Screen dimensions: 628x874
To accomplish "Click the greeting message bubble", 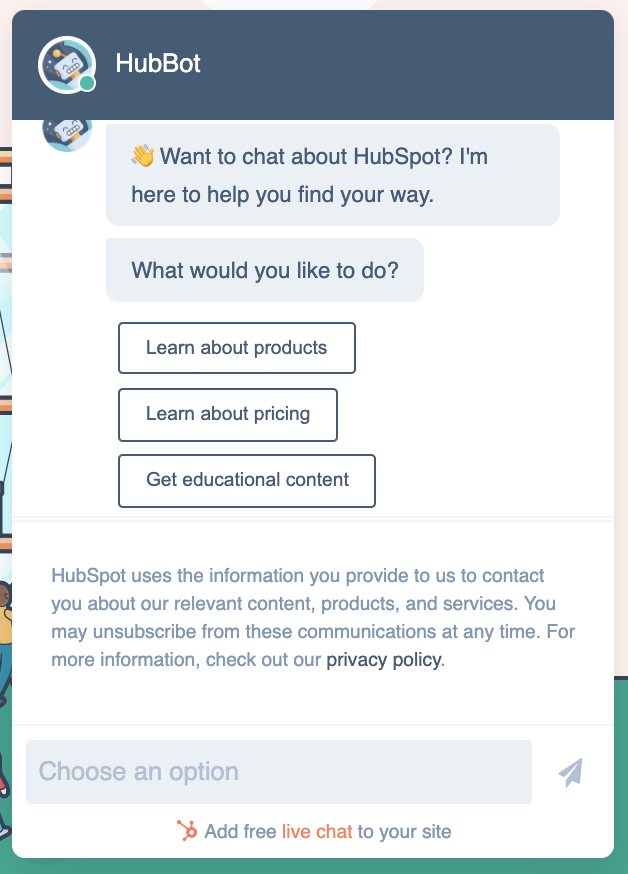I will (332, 175).
